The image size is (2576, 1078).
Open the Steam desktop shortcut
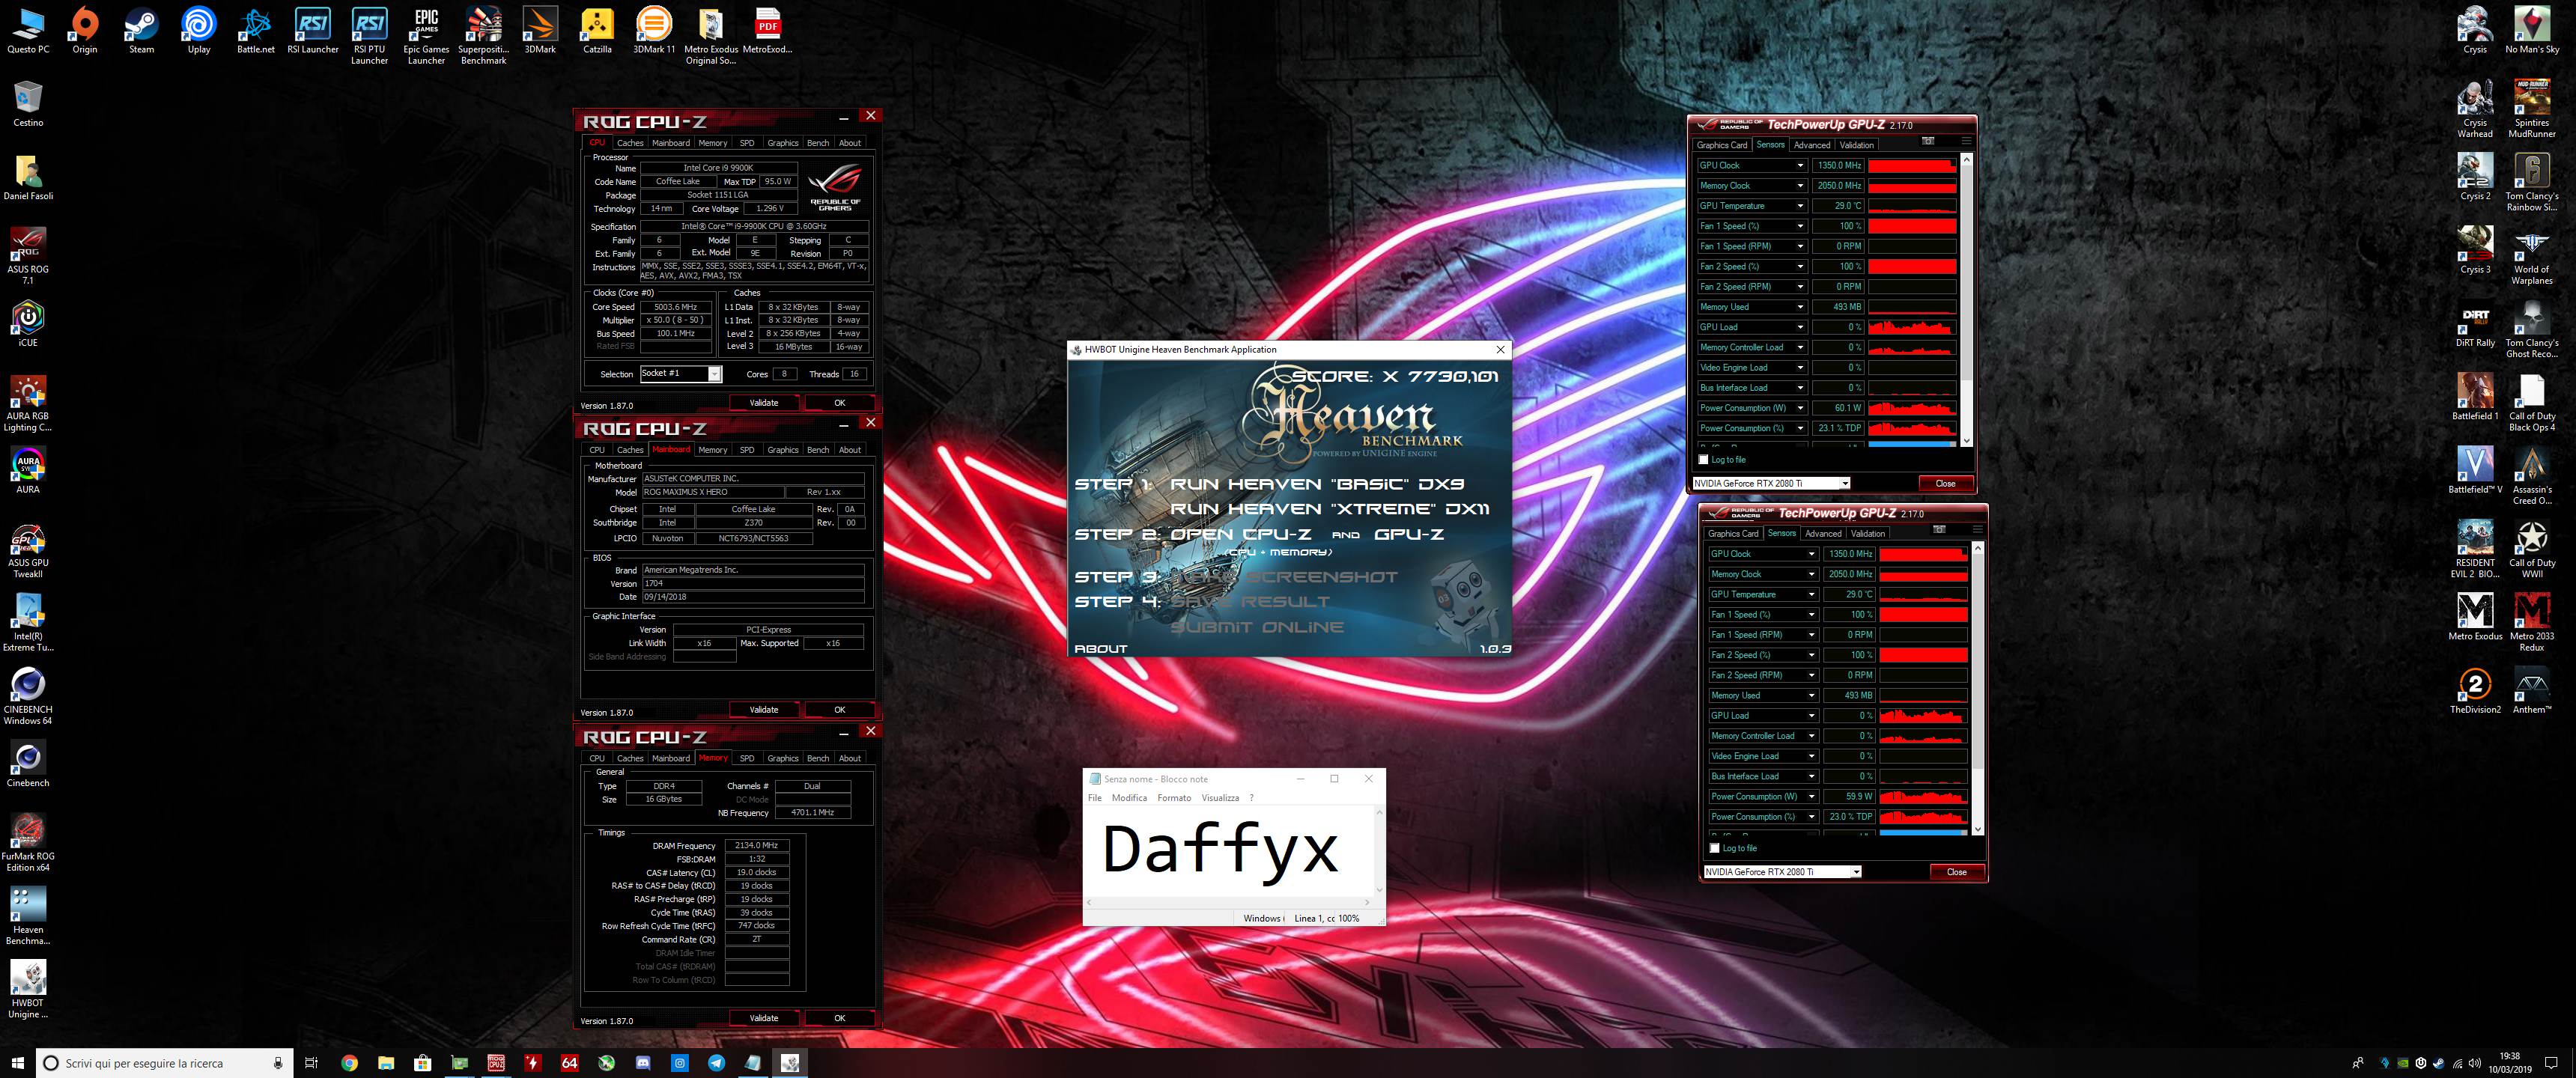click(x=141, y=31)
